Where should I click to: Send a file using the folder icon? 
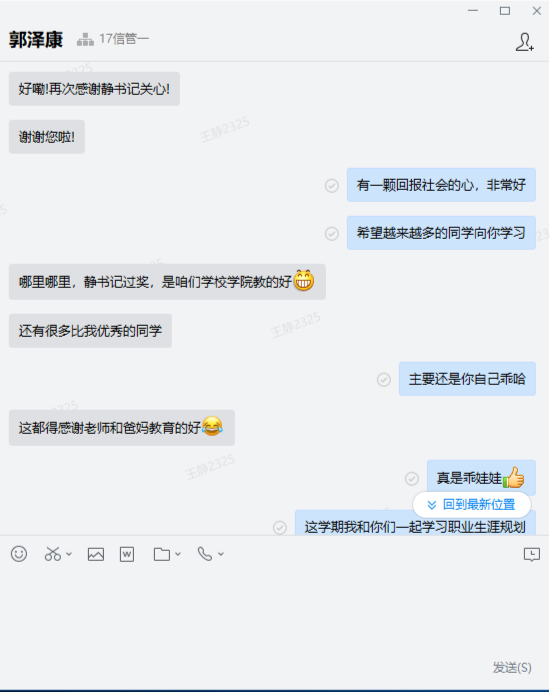point(162,554)
